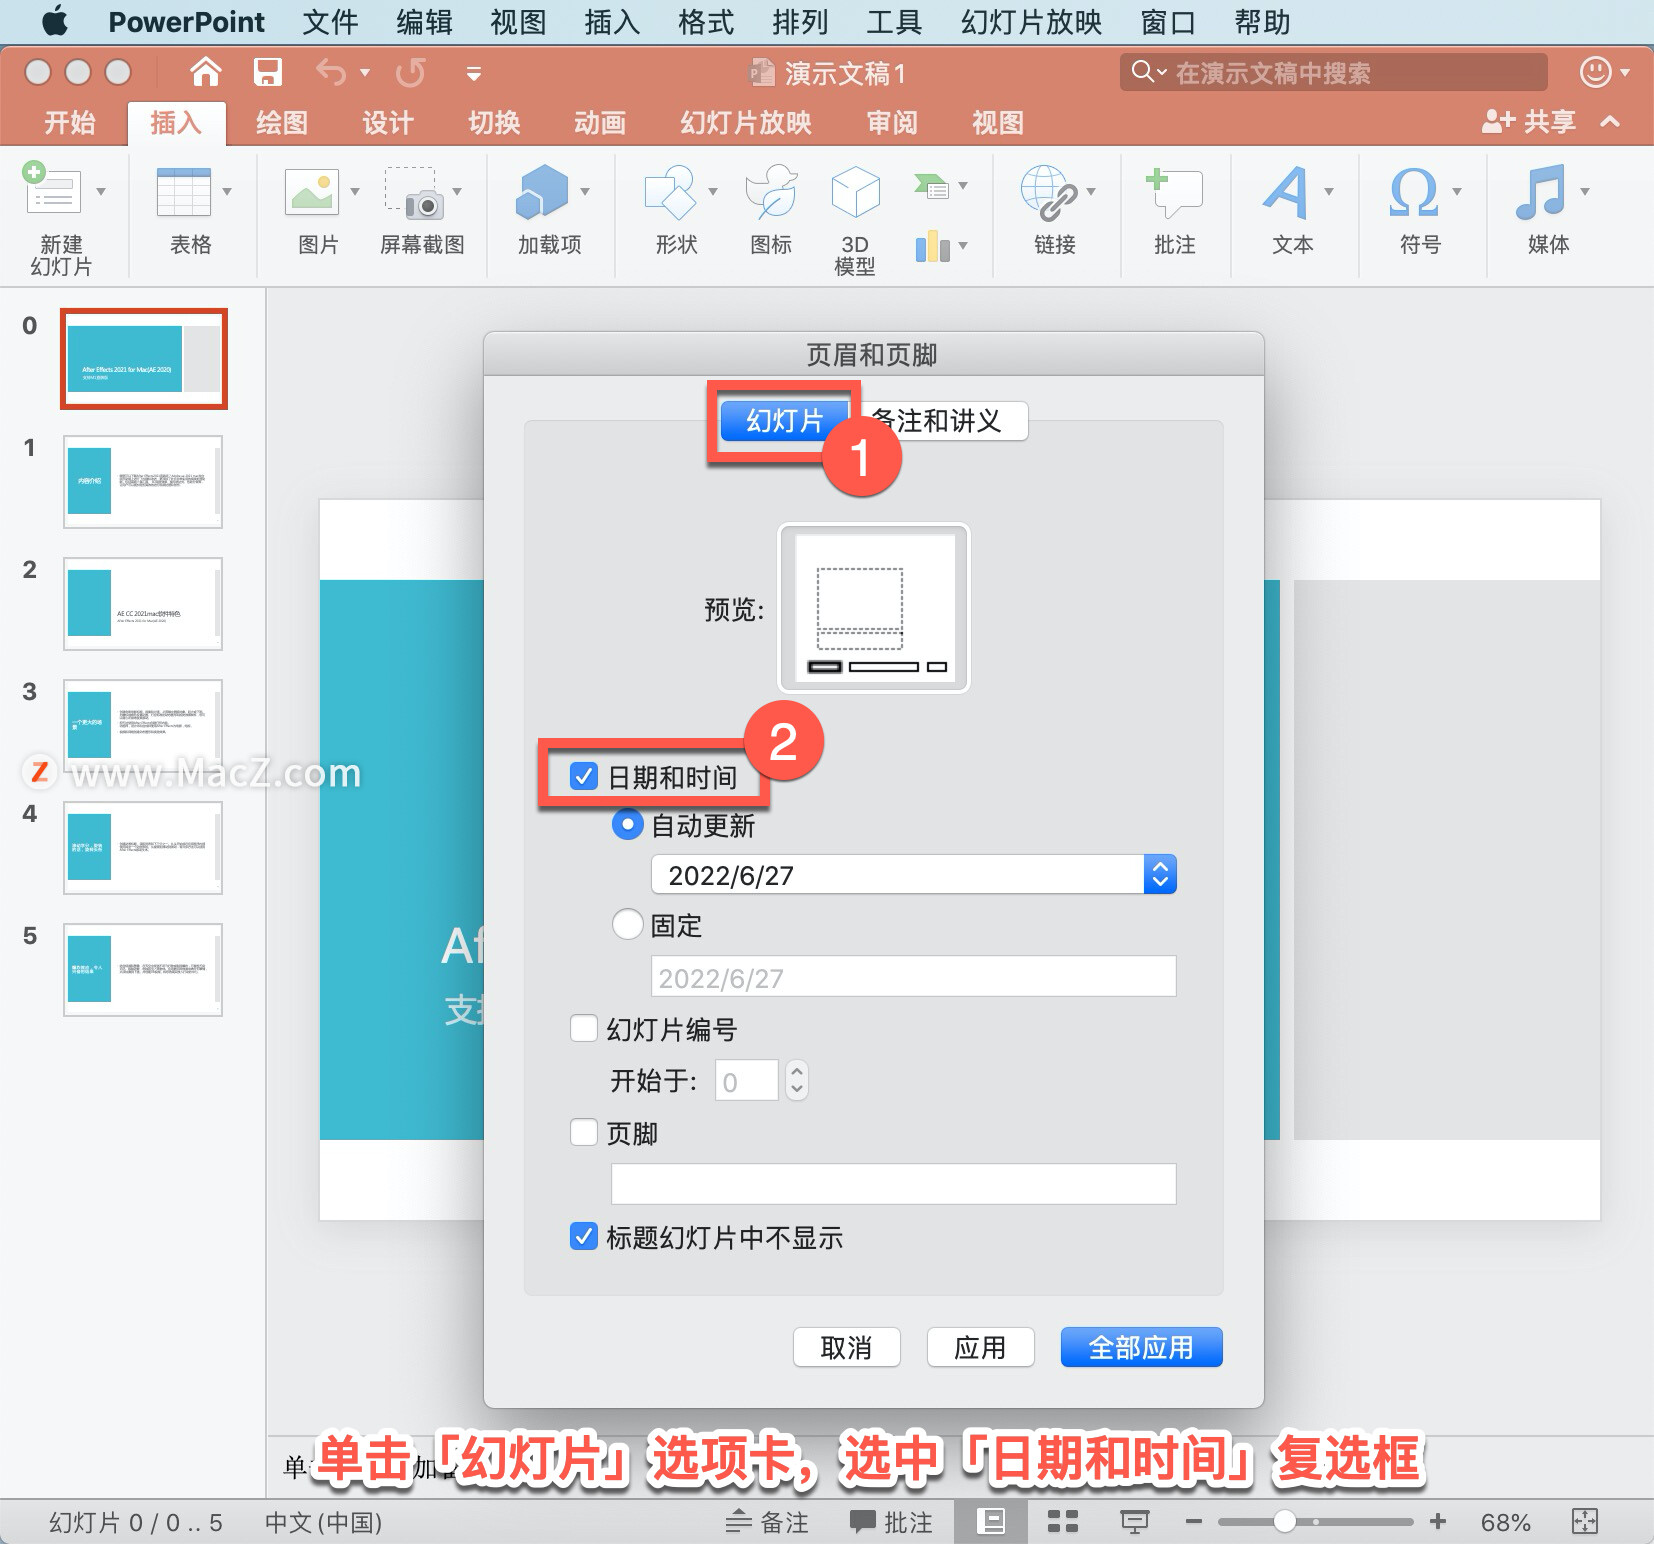Screen dimensions: 1654x1544
Task: Adjust the zoom slider handle
Action: (x=1285, y=1522)
